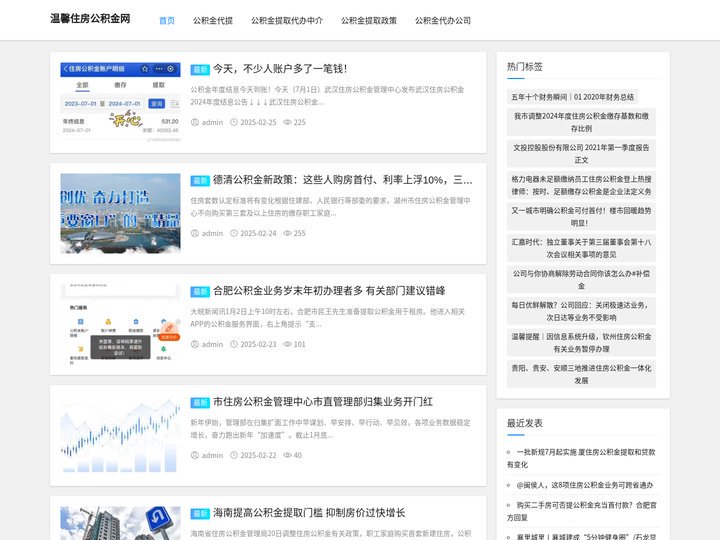Click the 热门标签 section heading
Viewport: 720px width, 540px height.
tap(524, 67)
